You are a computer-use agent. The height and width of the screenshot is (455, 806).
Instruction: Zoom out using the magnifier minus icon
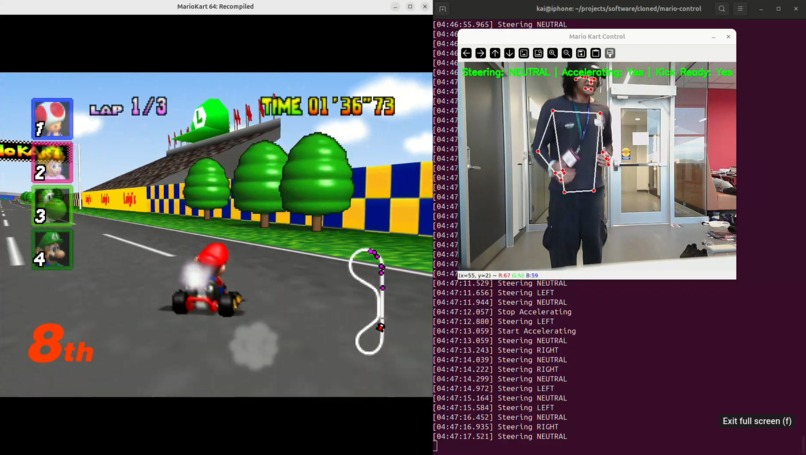pyautogui.click(x=567, y=53)
